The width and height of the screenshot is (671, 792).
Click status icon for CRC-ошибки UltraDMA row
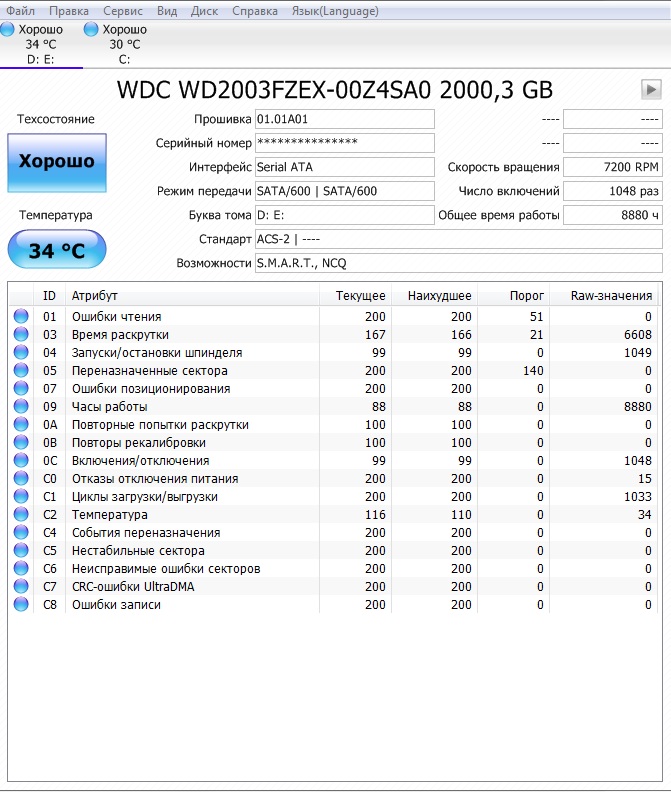pyautogui.click(x=21, y=586)
